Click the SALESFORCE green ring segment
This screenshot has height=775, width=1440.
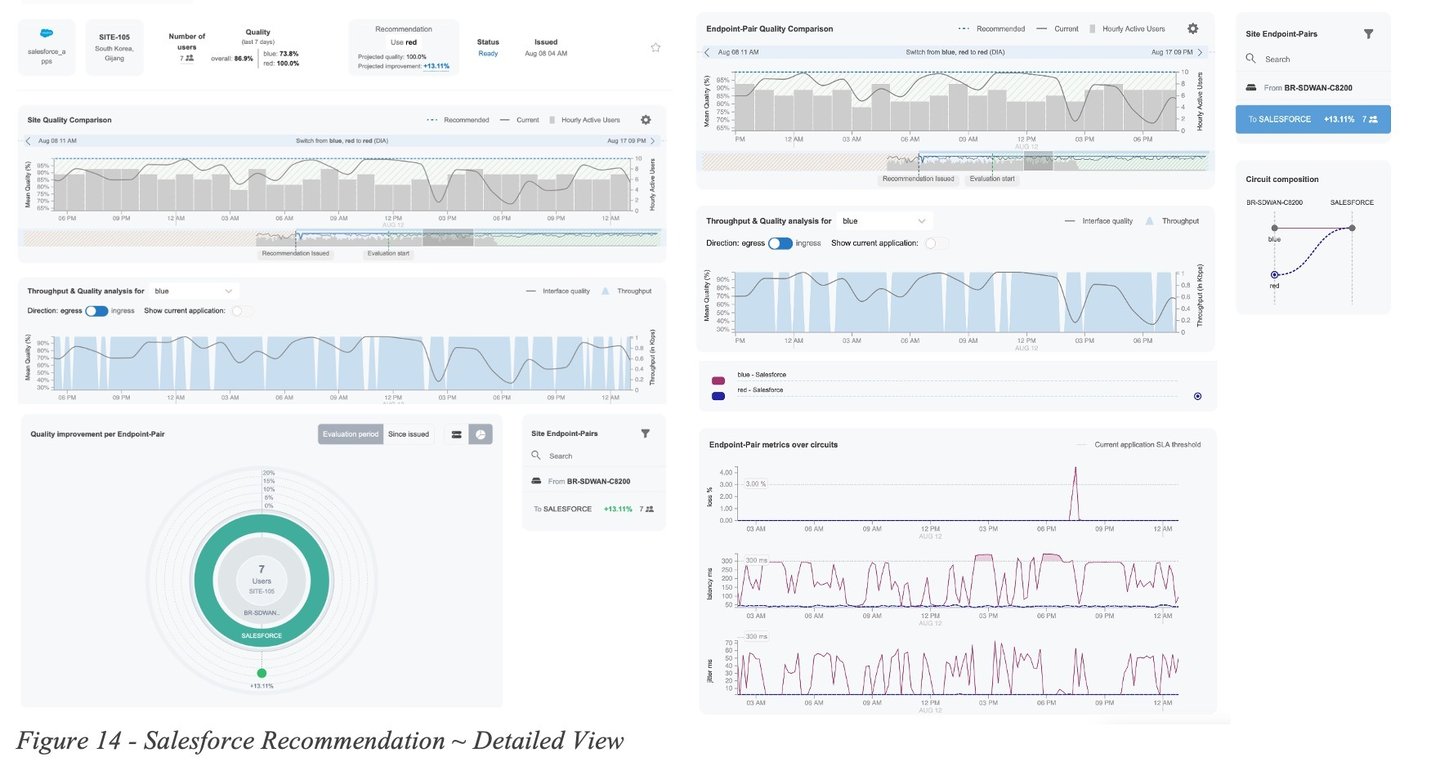[x=261, y=636]
